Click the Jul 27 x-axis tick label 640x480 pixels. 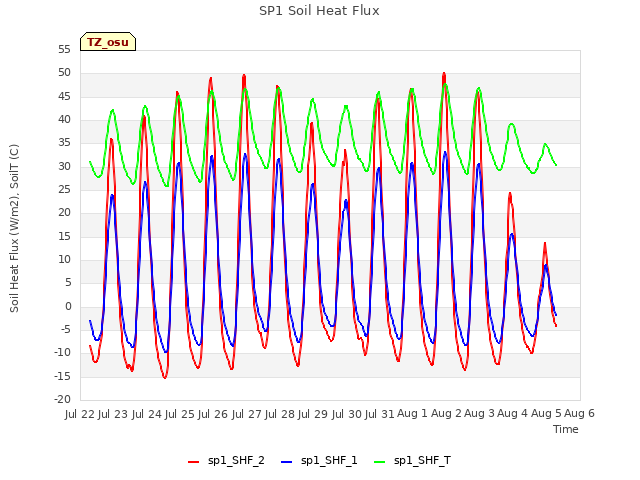coord(247,414)
